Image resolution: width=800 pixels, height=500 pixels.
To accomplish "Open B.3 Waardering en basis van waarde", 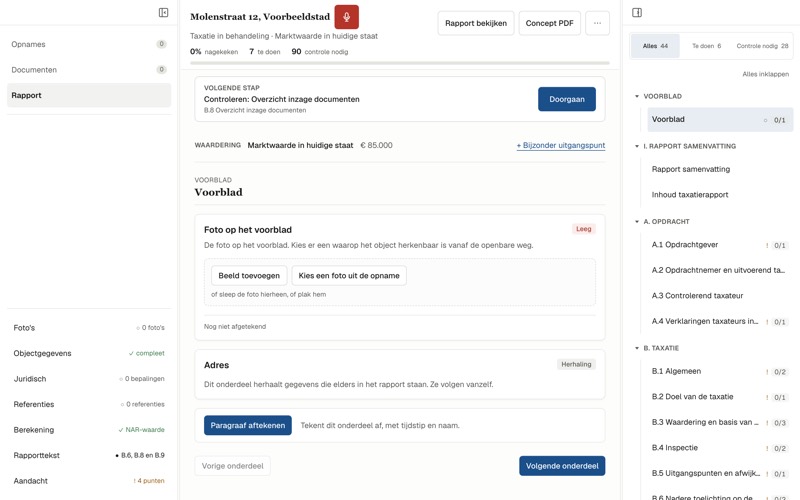I will [720, 422].
